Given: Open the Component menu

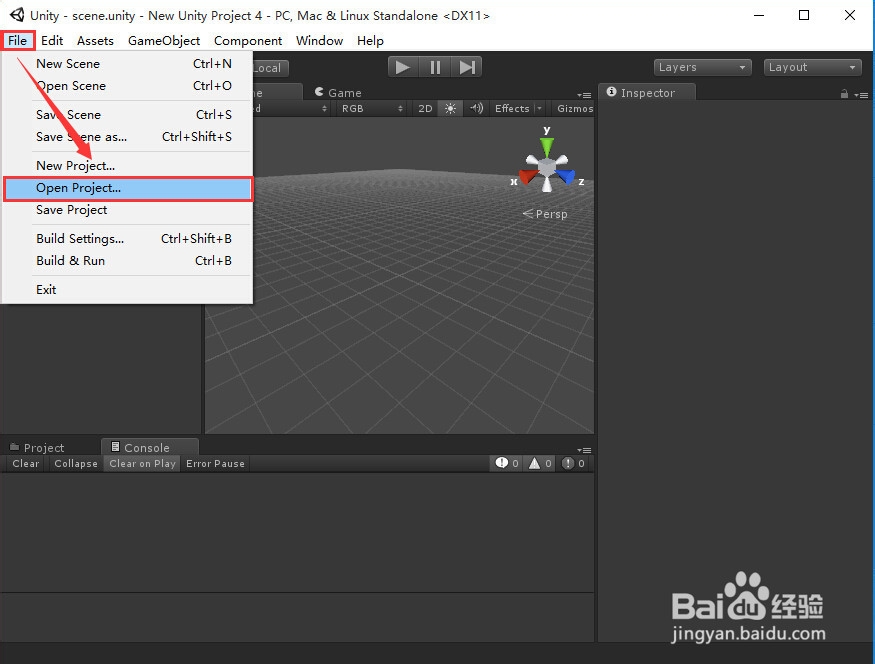Looking at the screenshot, I should (248, 41).
